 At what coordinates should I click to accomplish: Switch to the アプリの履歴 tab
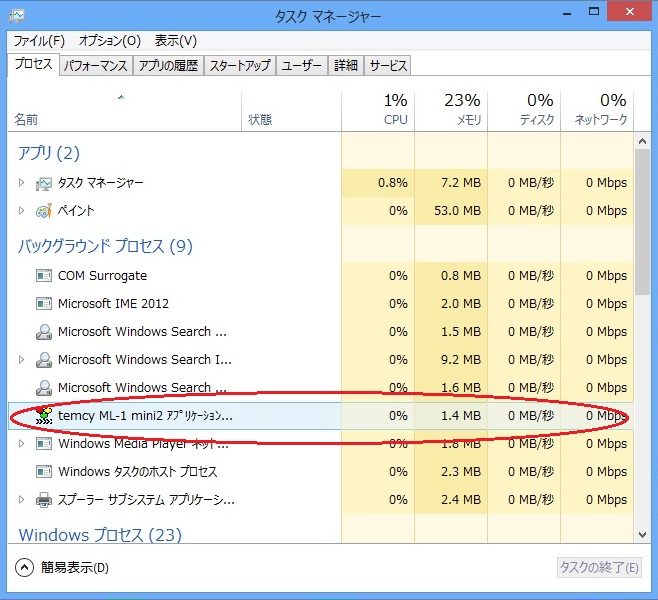tap(168, 66)
